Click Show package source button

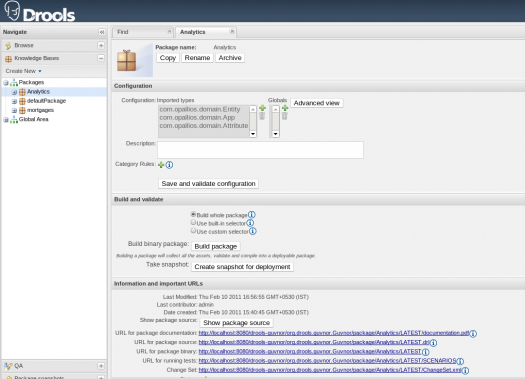[x=236, y=323]
